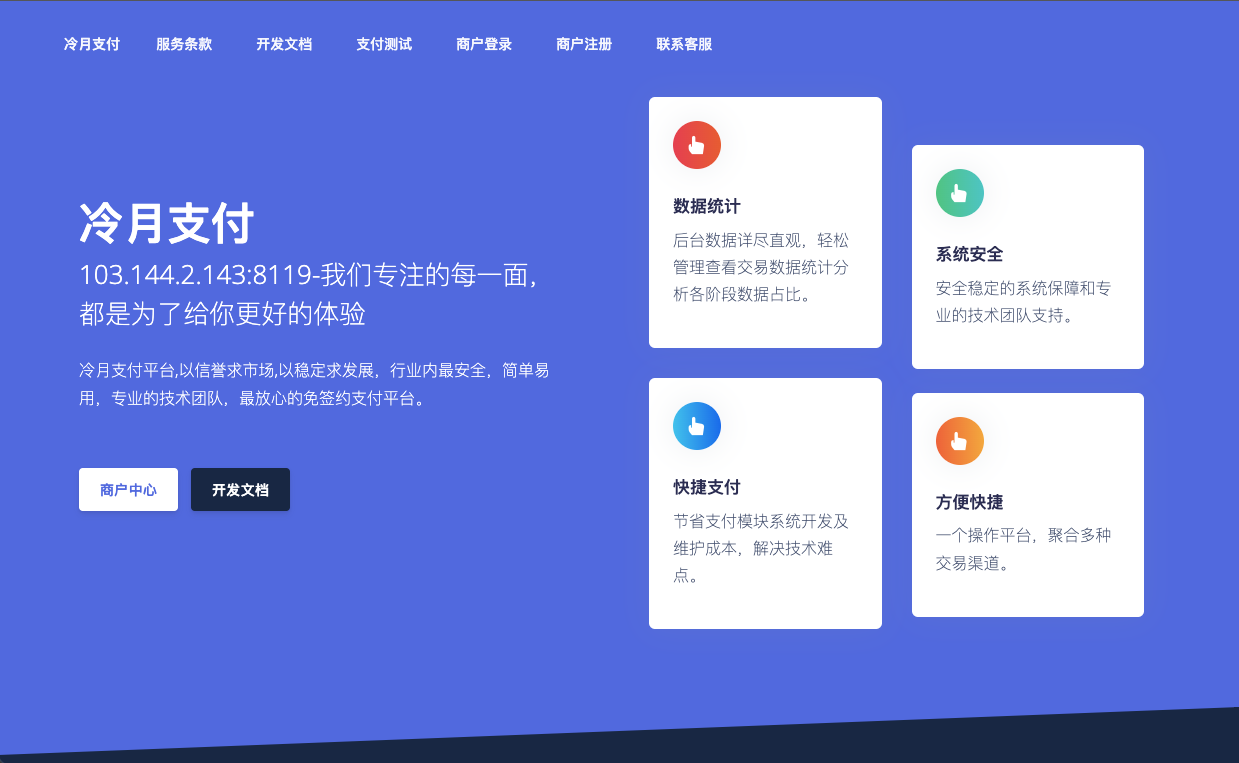1239x763 pixels.
Task: Open the 服务条款 menu item
Action: [184, 44]
